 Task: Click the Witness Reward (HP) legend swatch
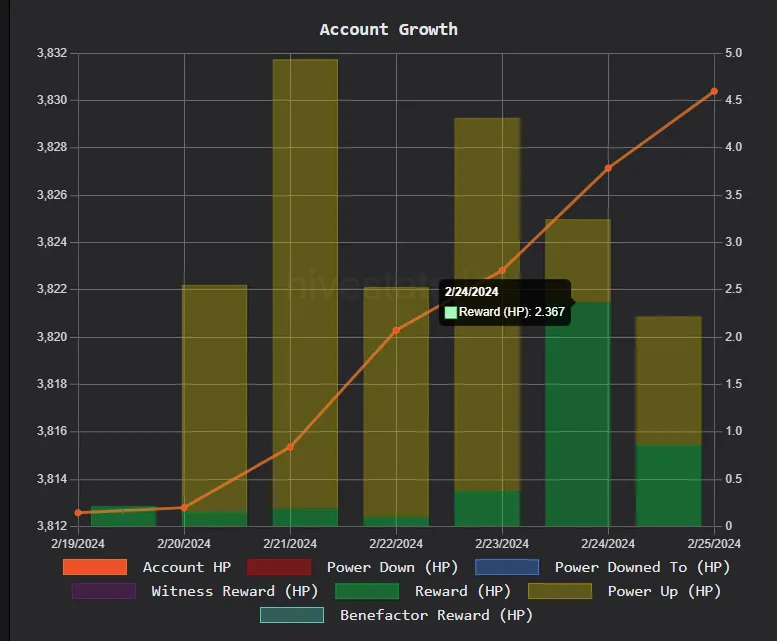pos(104,591)
